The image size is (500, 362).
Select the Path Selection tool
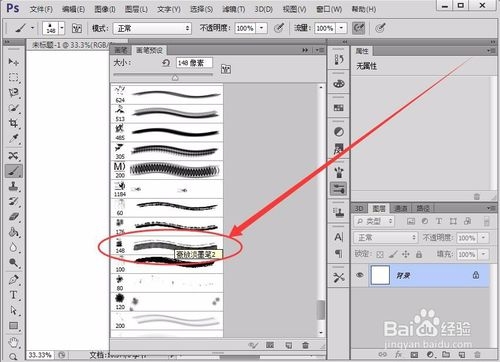click(x=13, y=310)
